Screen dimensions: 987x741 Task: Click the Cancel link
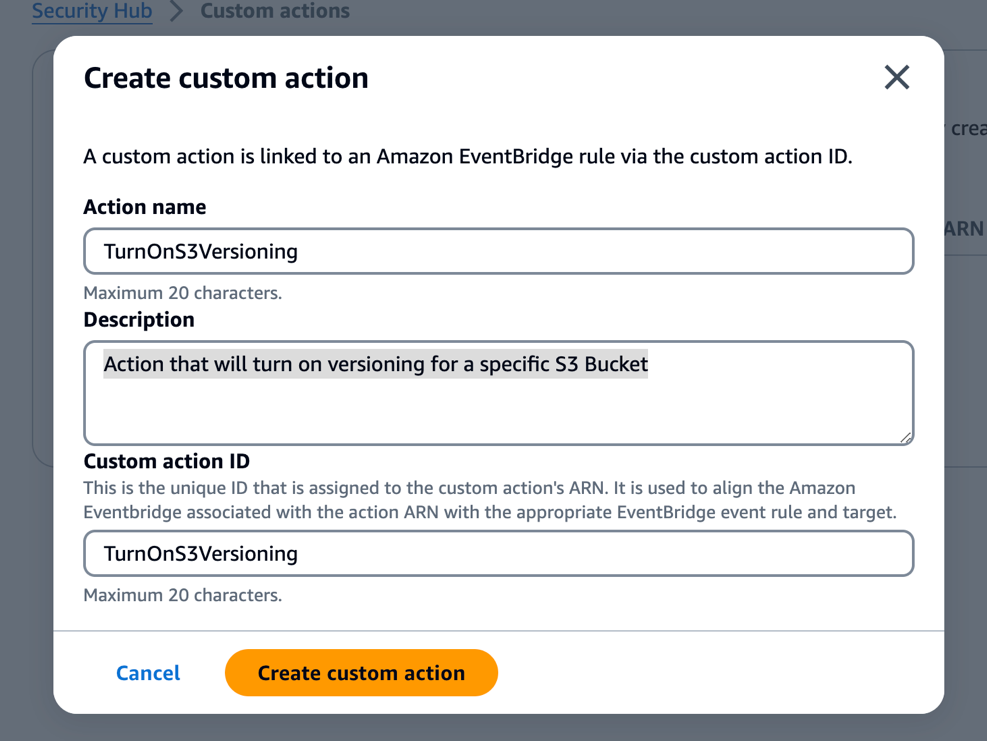tap(147, 673)
